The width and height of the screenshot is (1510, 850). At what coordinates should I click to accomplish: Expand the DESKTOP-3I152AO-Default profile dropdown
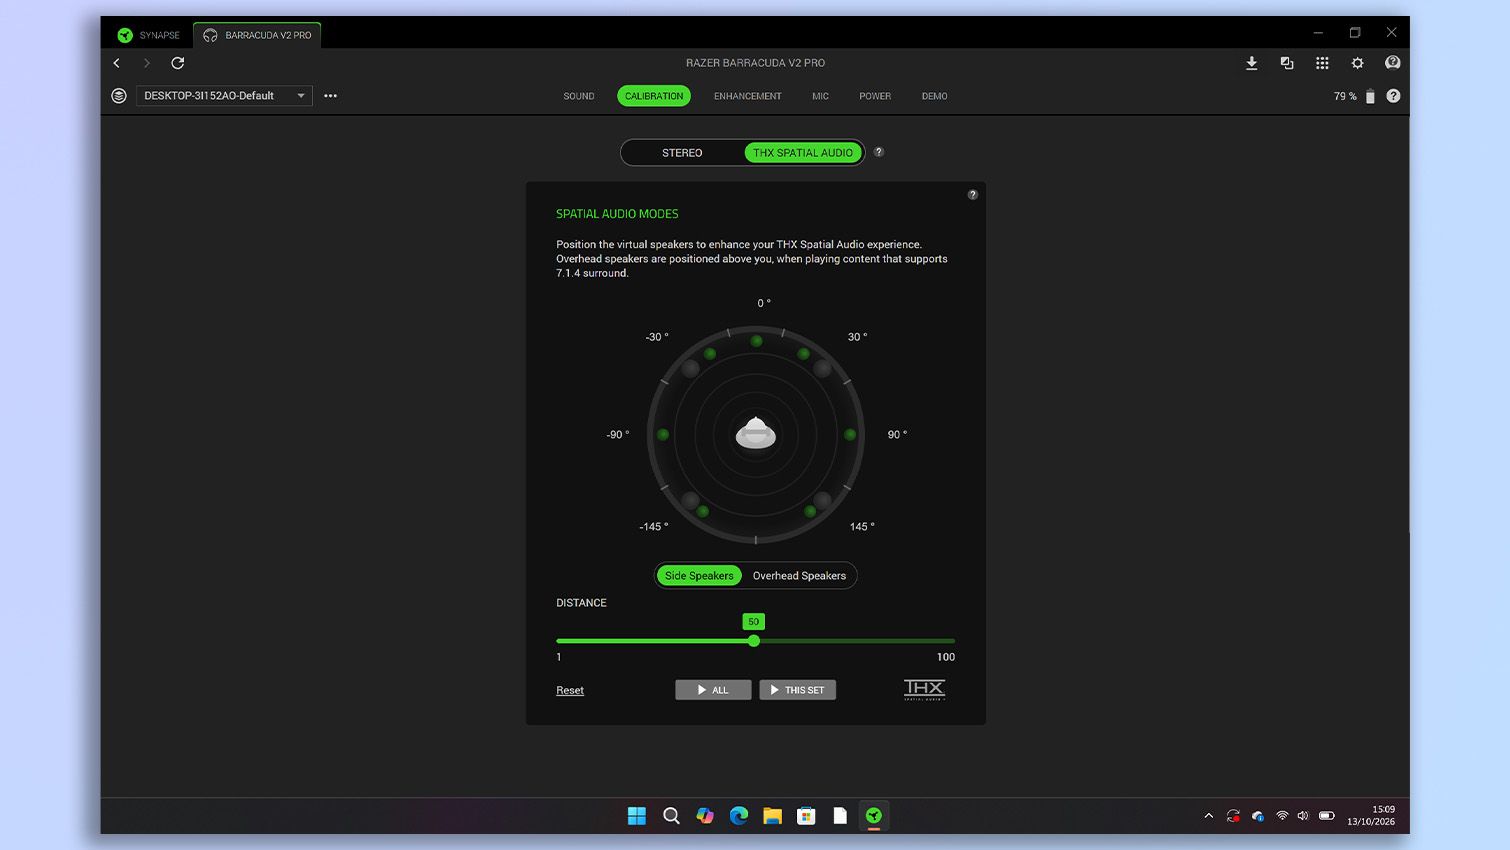click(224, 96)
